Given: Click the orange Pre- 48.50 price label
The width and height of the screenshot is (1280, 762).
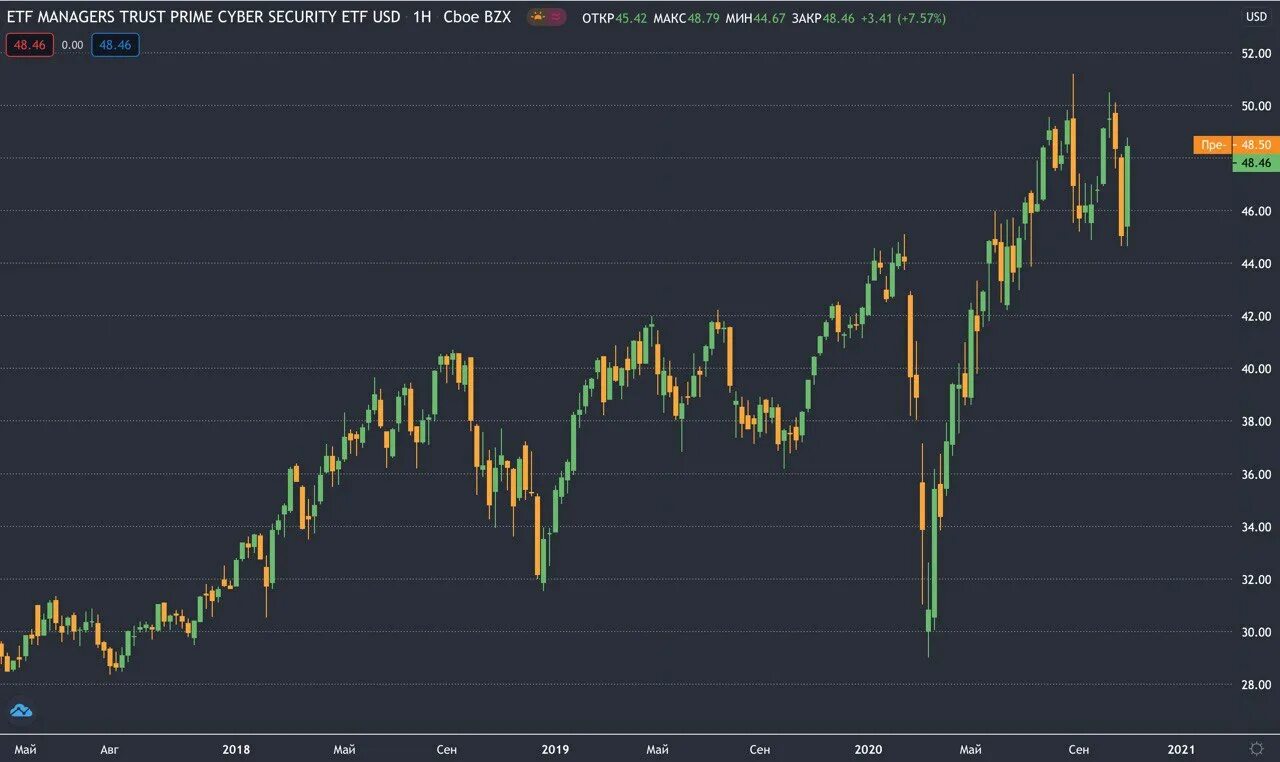Looking at the screenshot, I should click(x=1236, y=145).
